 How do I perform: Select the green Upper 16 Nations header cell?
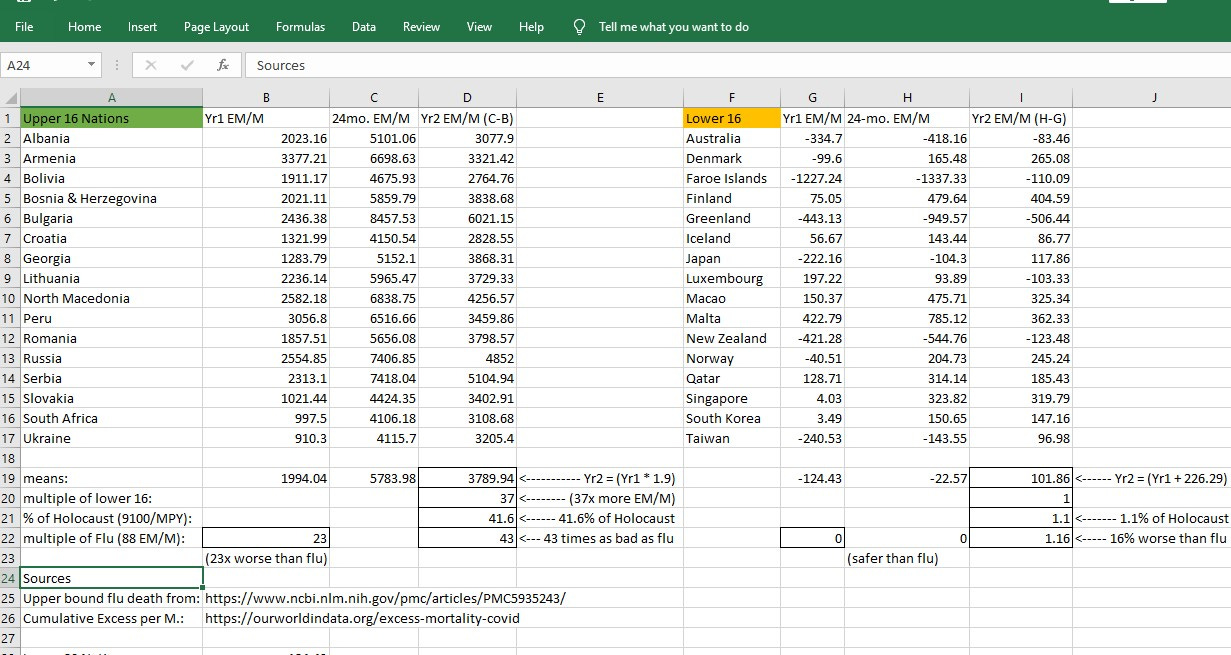[111, 118]
